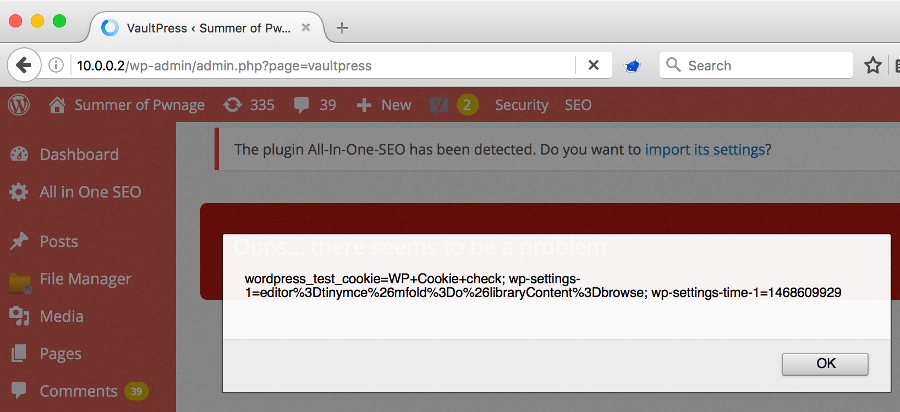
Task: Click the blue extension icon in toolbar
Action: coord(633,66)
